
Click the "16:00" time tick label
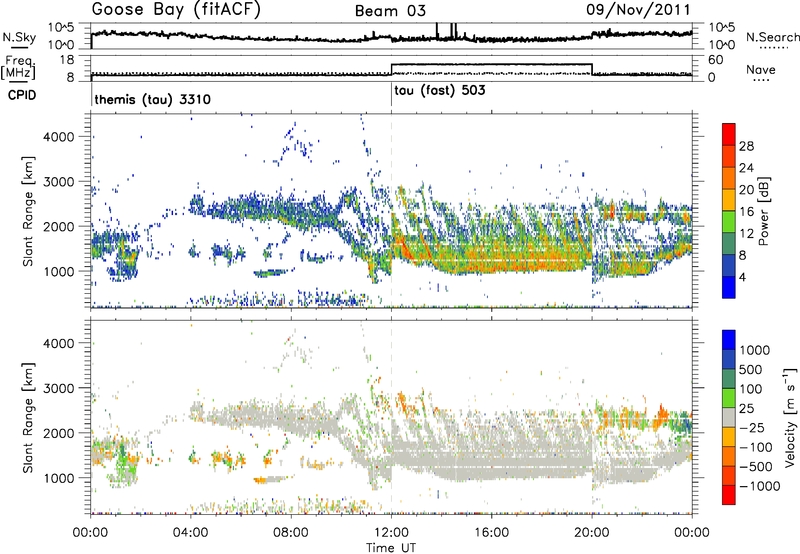tap(491, 533)
